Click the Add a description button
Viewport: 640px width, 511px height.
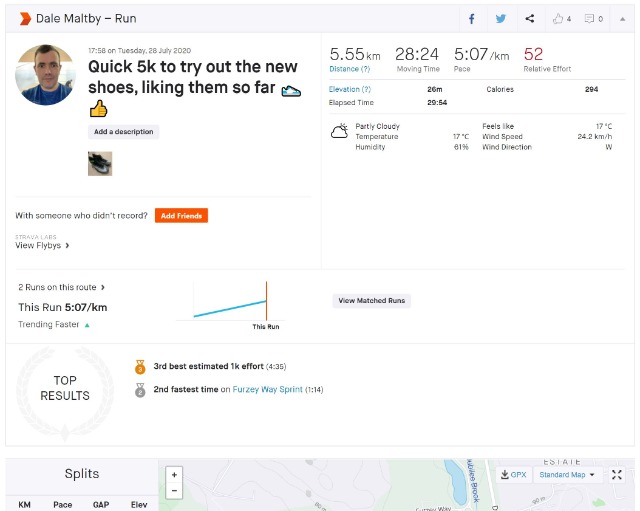[x=124, y=132]
